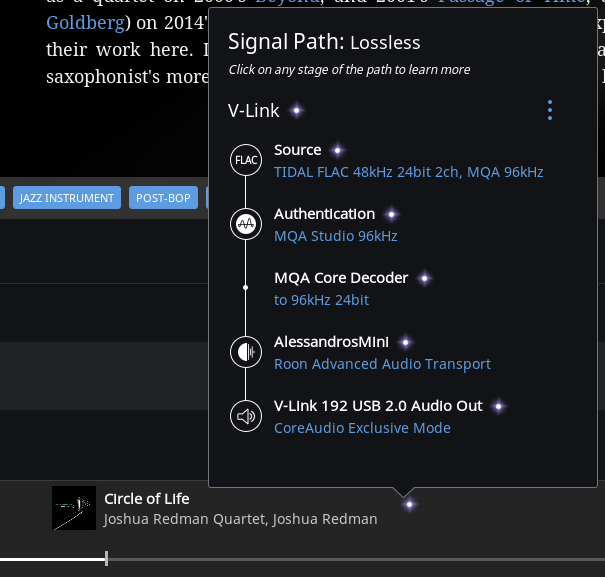605x577 pixels.
Task: Open the three-dot menu beside V-Link
Action: [550, 110]
